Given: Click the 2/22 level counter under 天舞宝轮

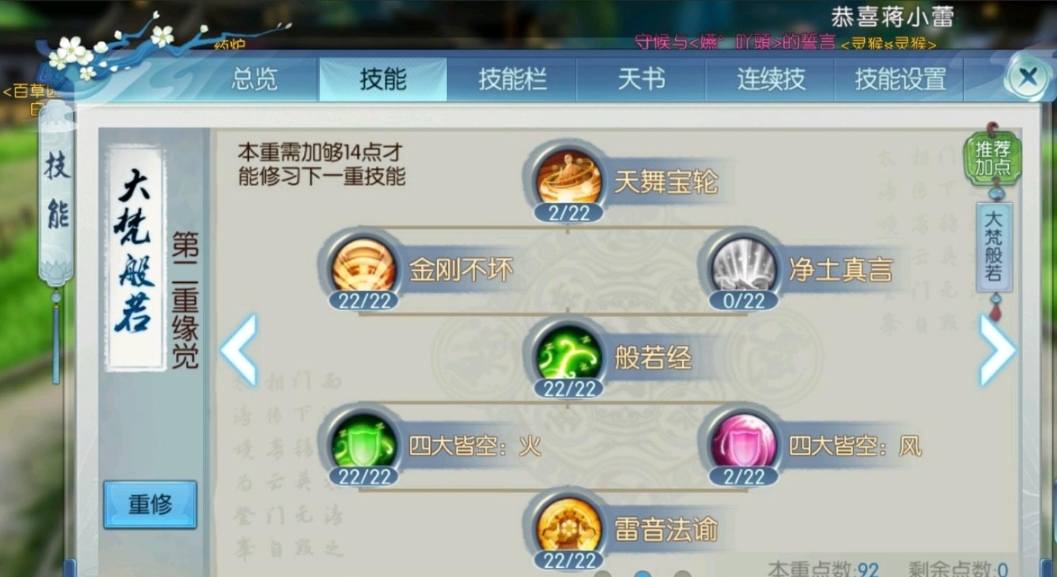Looking at the screenshot, I should (x=569, y=213).
